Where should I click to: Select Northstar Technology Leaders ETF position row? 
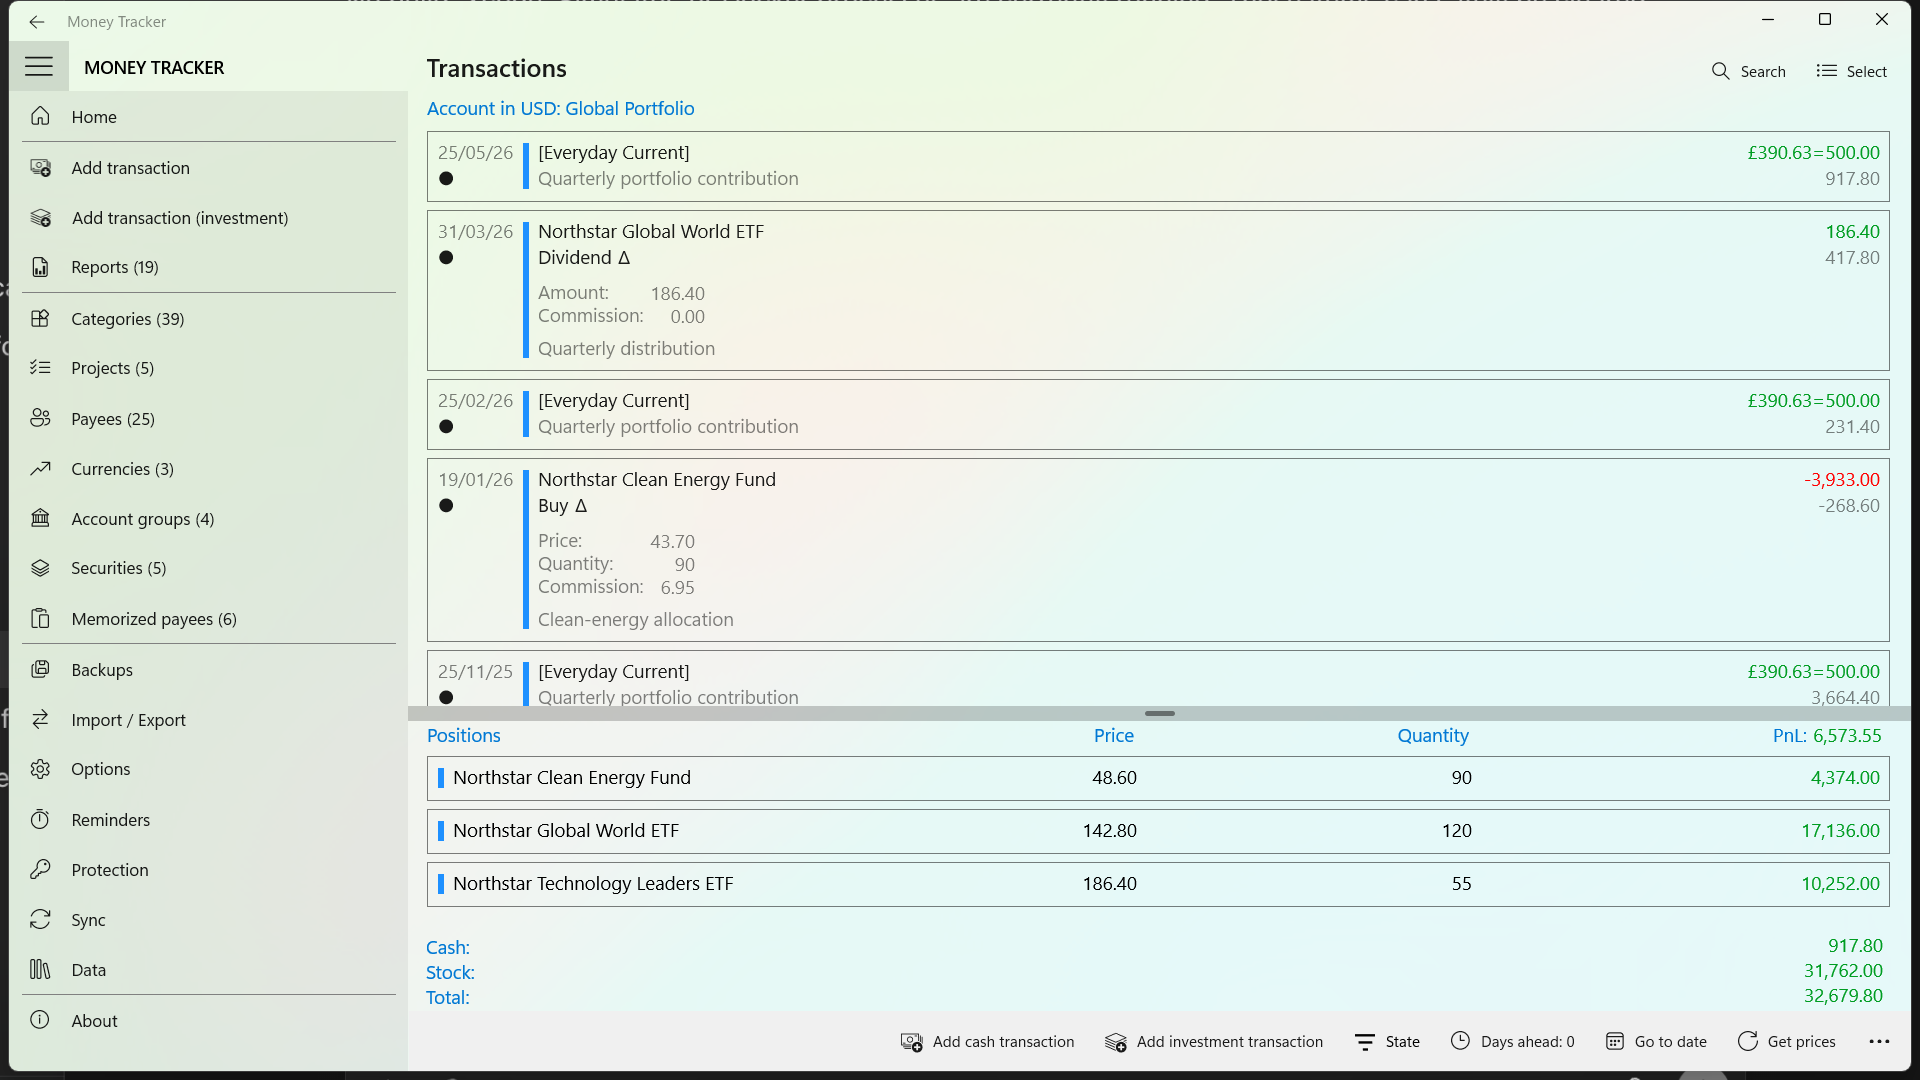click(x=1158, y=884)
